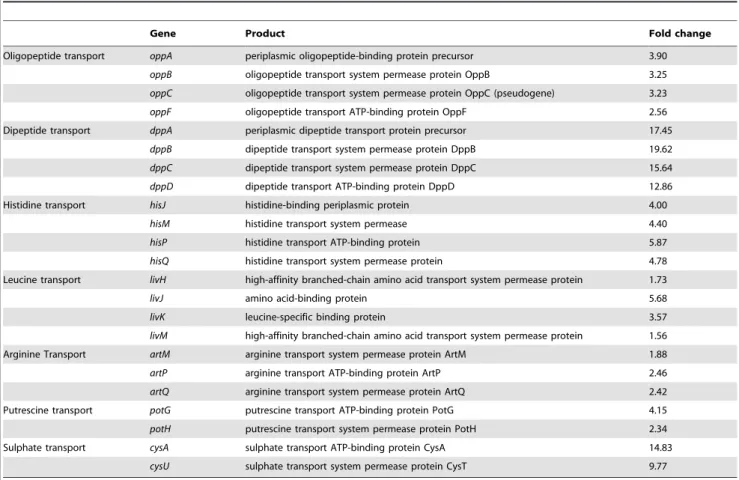This screenshot has width=739, height=480.
Task: Click the fold change value 14.83
Action: coord(660,447)
